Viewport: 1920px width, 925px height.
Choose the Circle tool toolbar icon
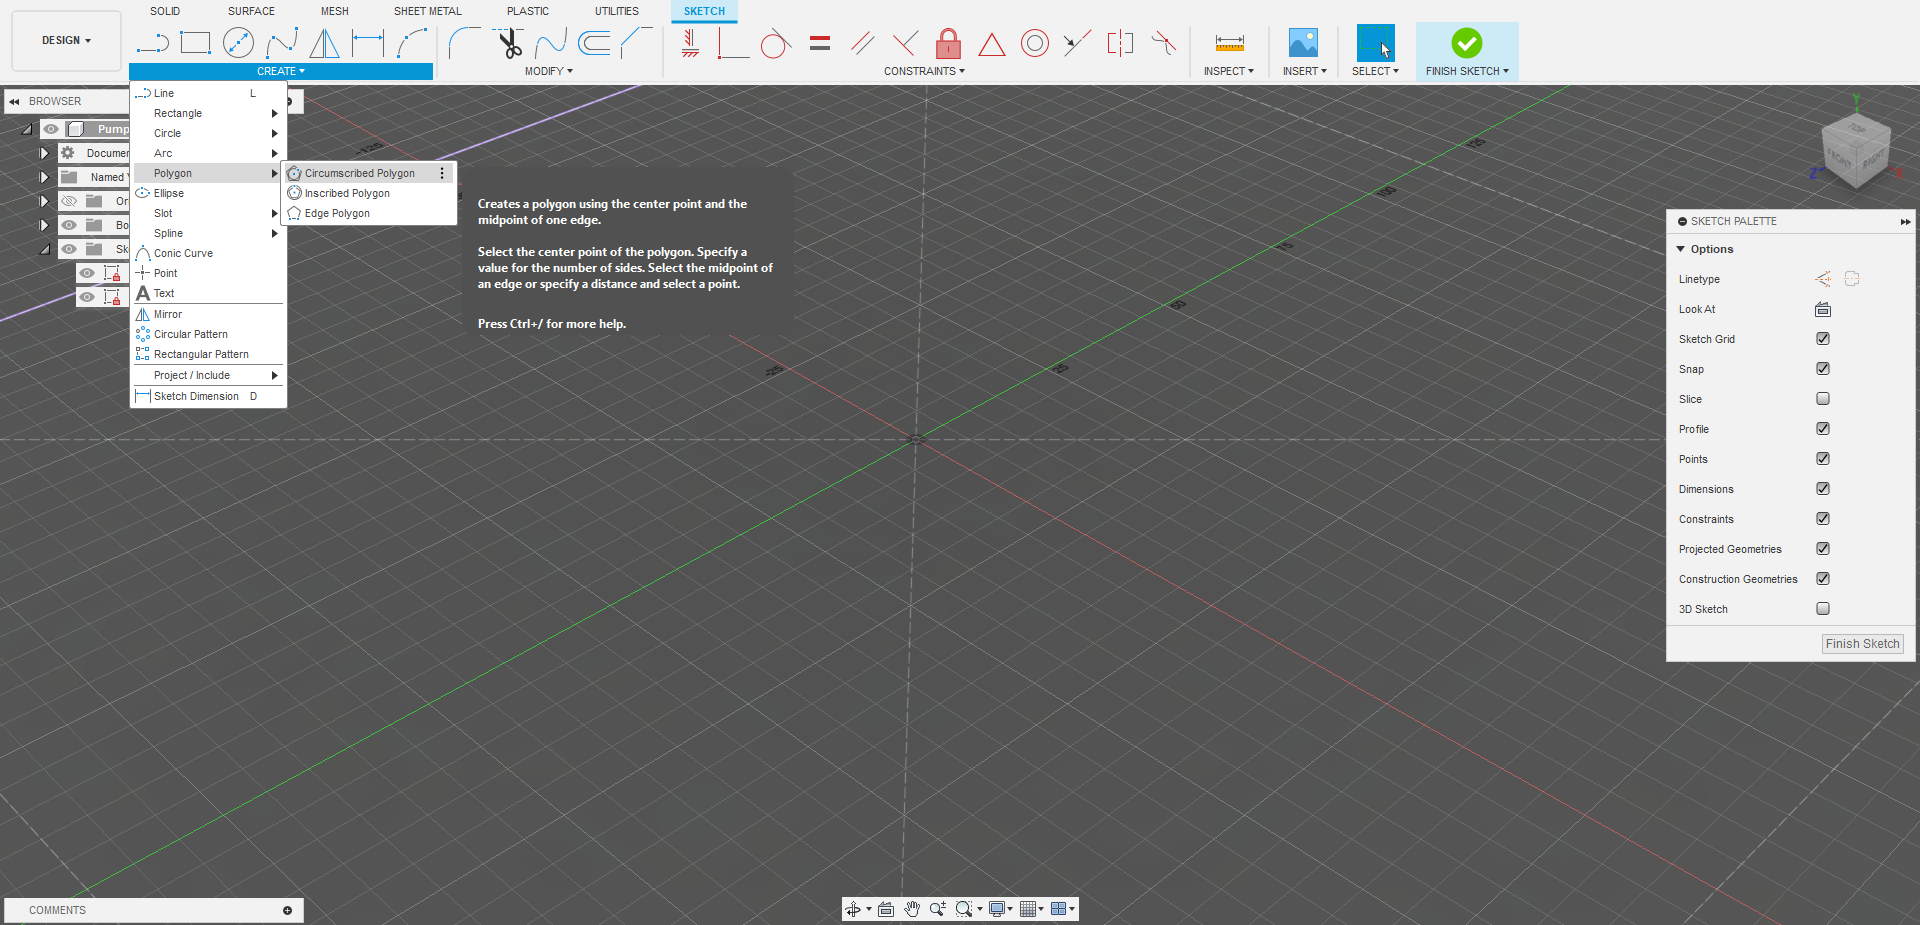point(238,43)
